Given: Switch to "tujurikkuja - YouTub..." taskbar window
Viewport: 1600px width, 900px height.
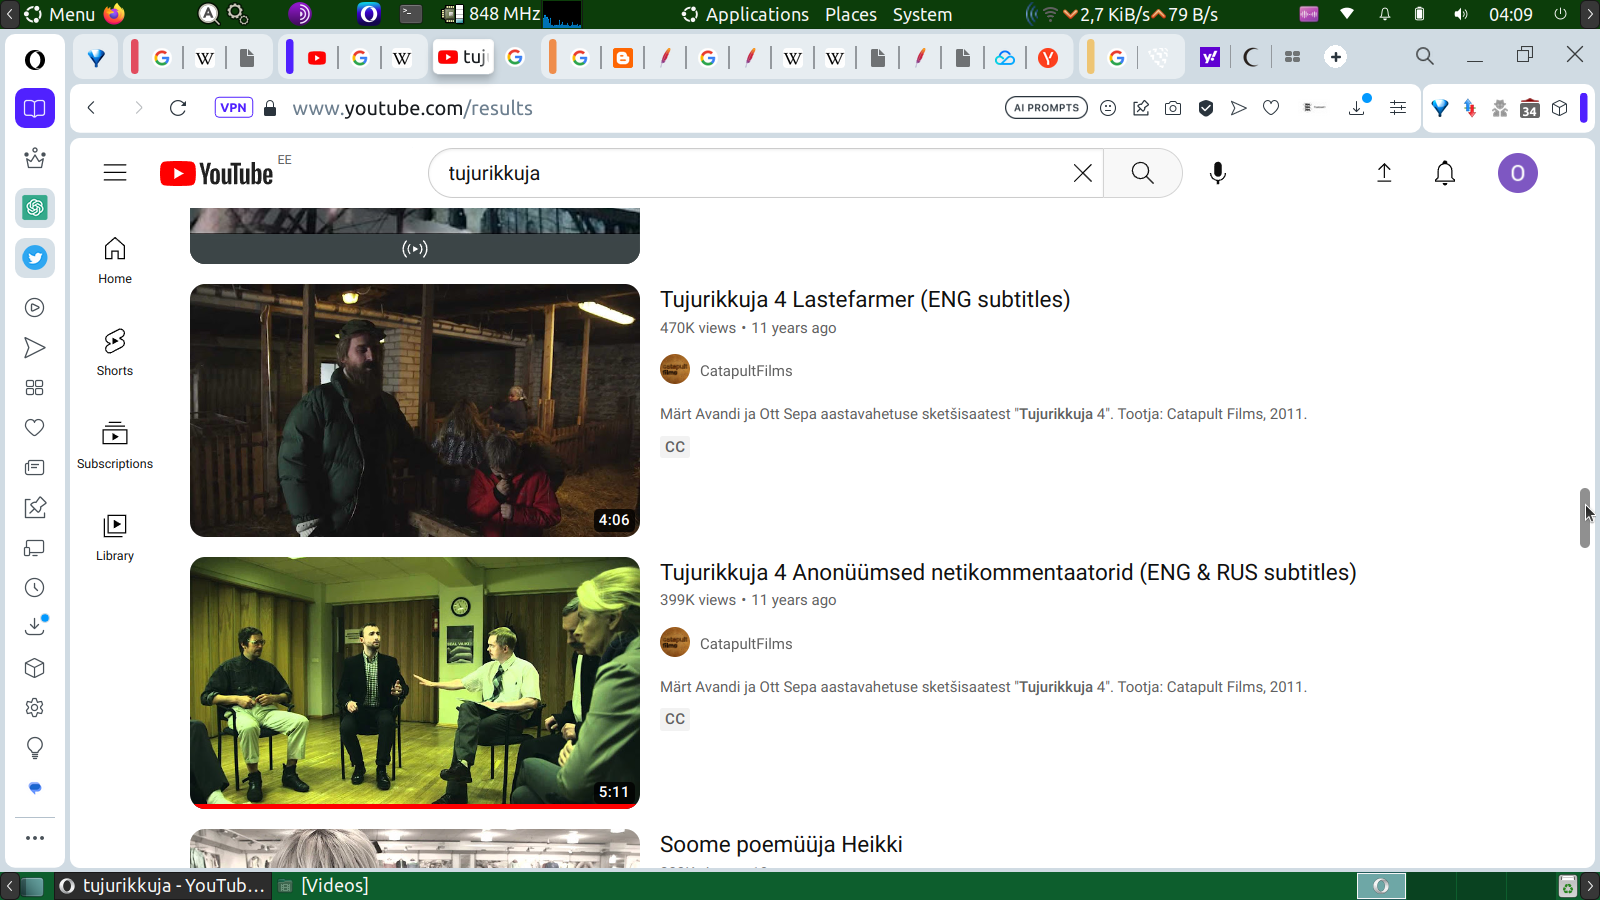Looking at the screenshot, I should click(163, 885).
